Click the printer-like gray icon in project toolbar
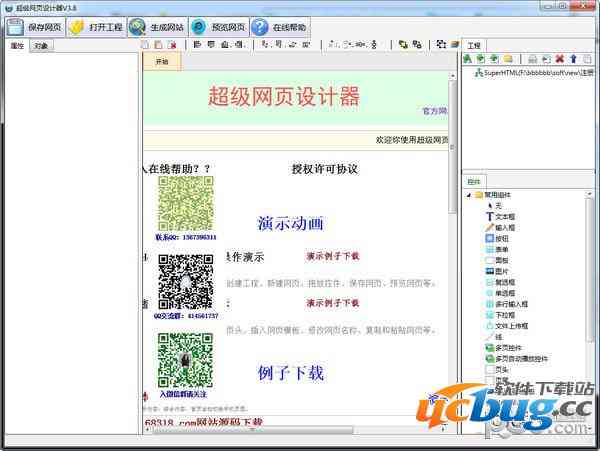This screenshot has width=600, height=451. pos(532,59)
